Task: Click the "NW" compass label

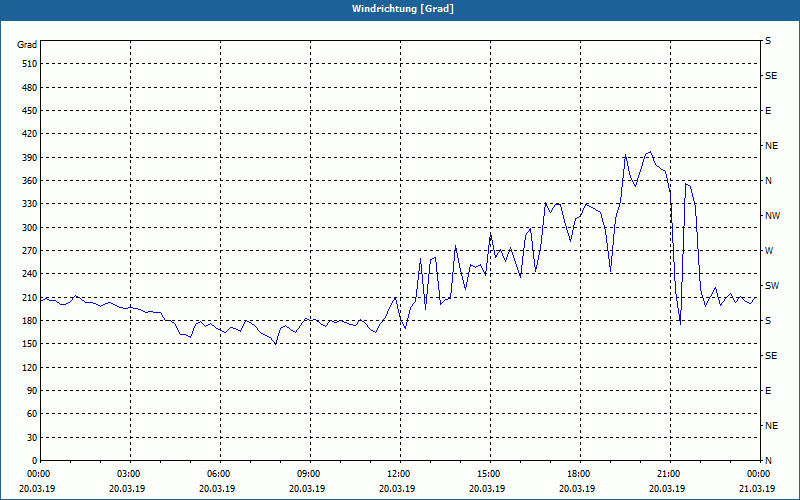Action: tap(772, 216)
